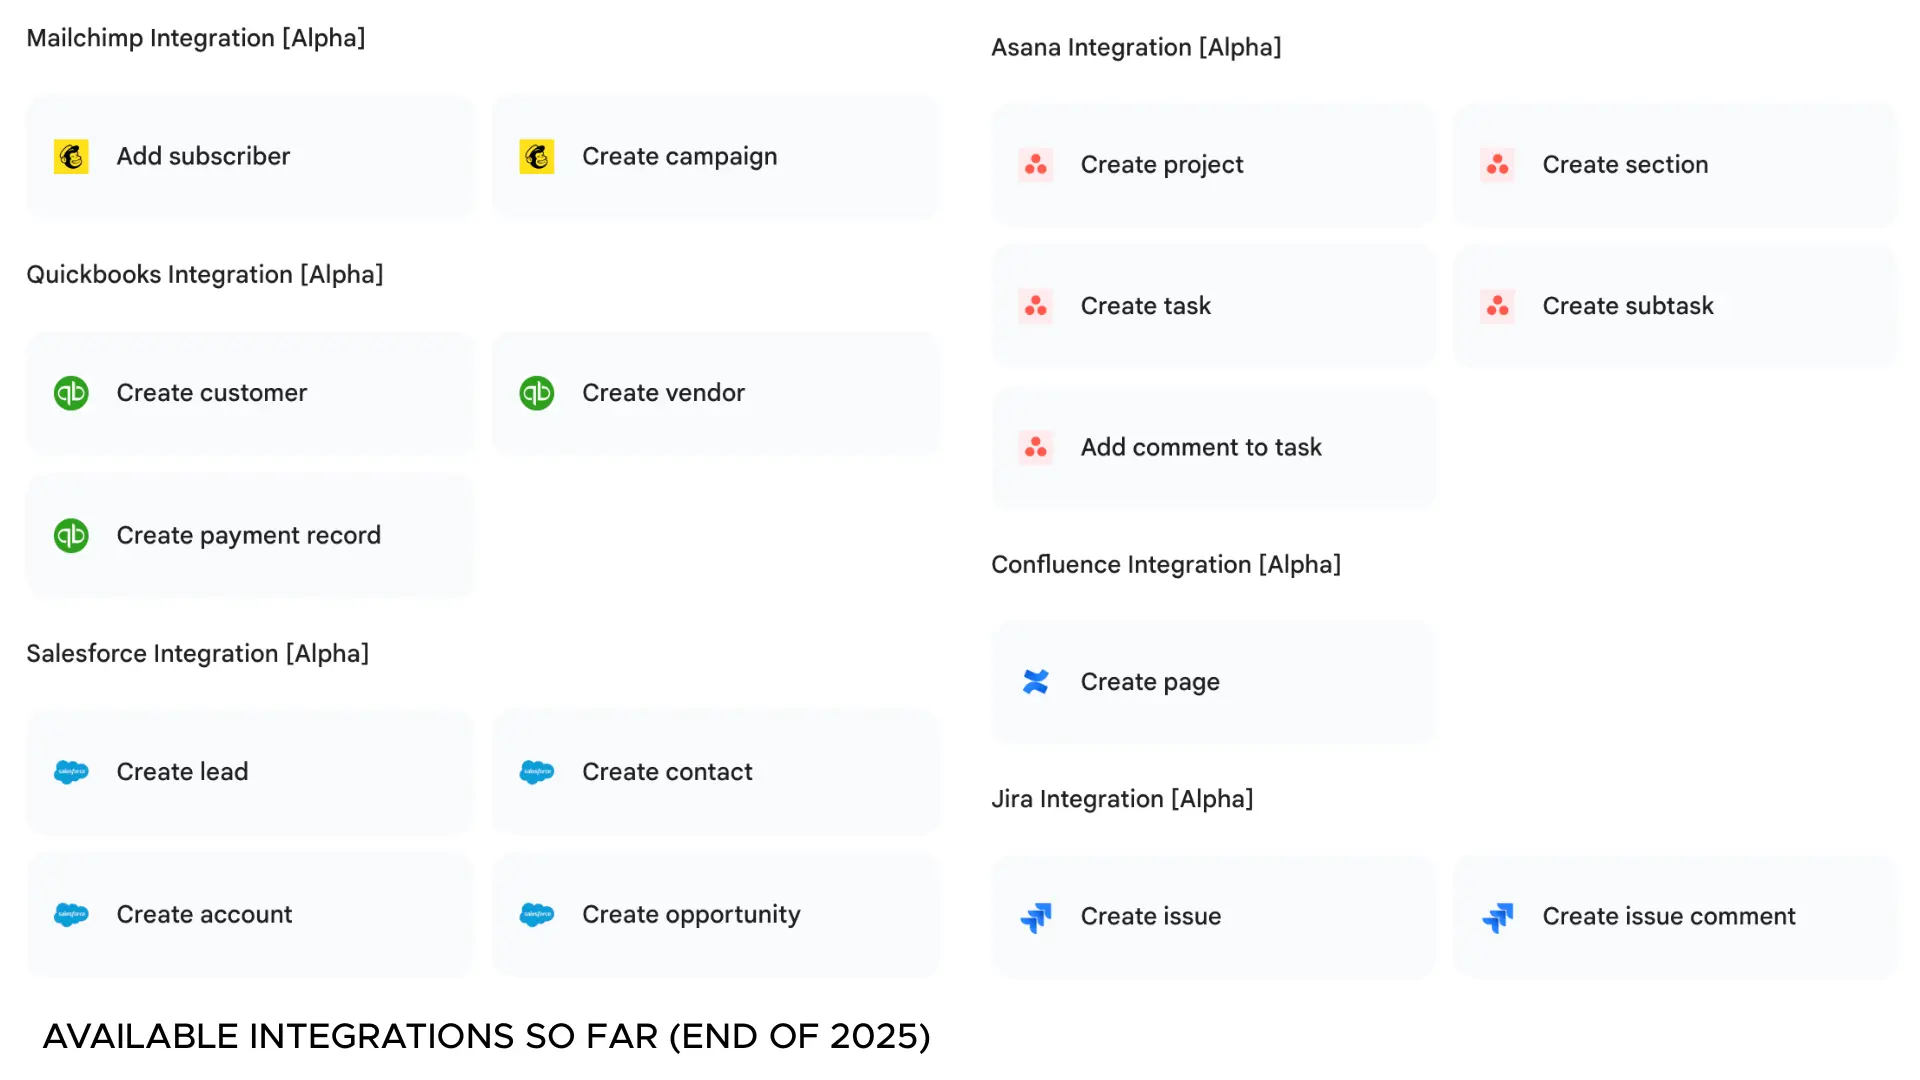Click the Jira Integration [Alpha] heading
Image resolution: width=1920 pixels, height=1080 pixels.
(x=1122, y=799)
